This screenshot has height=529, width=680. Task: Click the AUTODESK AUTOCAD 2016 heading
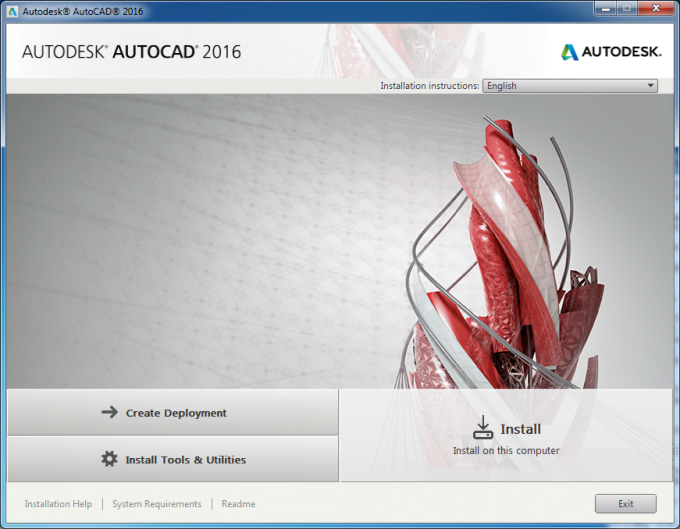tap(131, 52)
